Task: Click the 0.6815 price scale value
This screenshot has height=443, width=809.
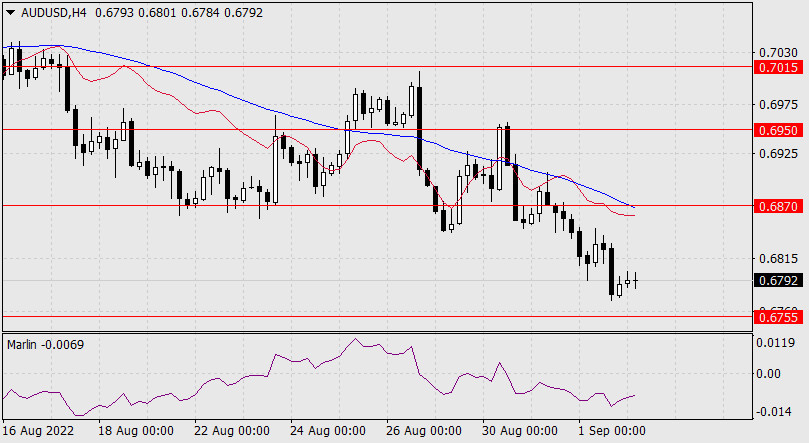Action: pos(778,258)
